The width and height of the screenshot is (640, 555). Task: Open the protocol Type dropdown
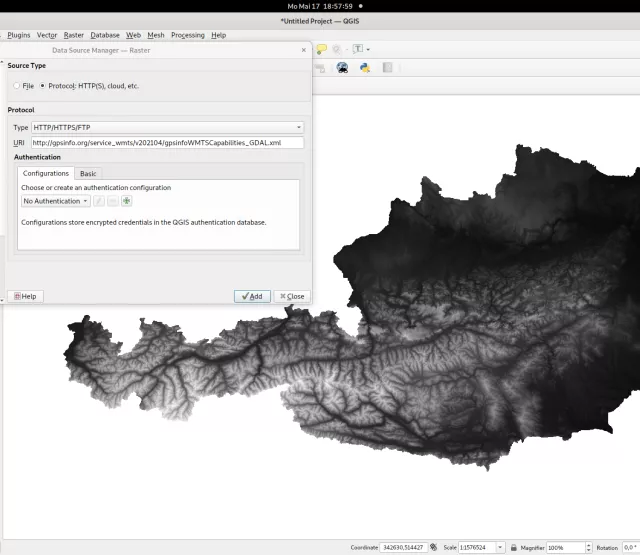[167, 128]
